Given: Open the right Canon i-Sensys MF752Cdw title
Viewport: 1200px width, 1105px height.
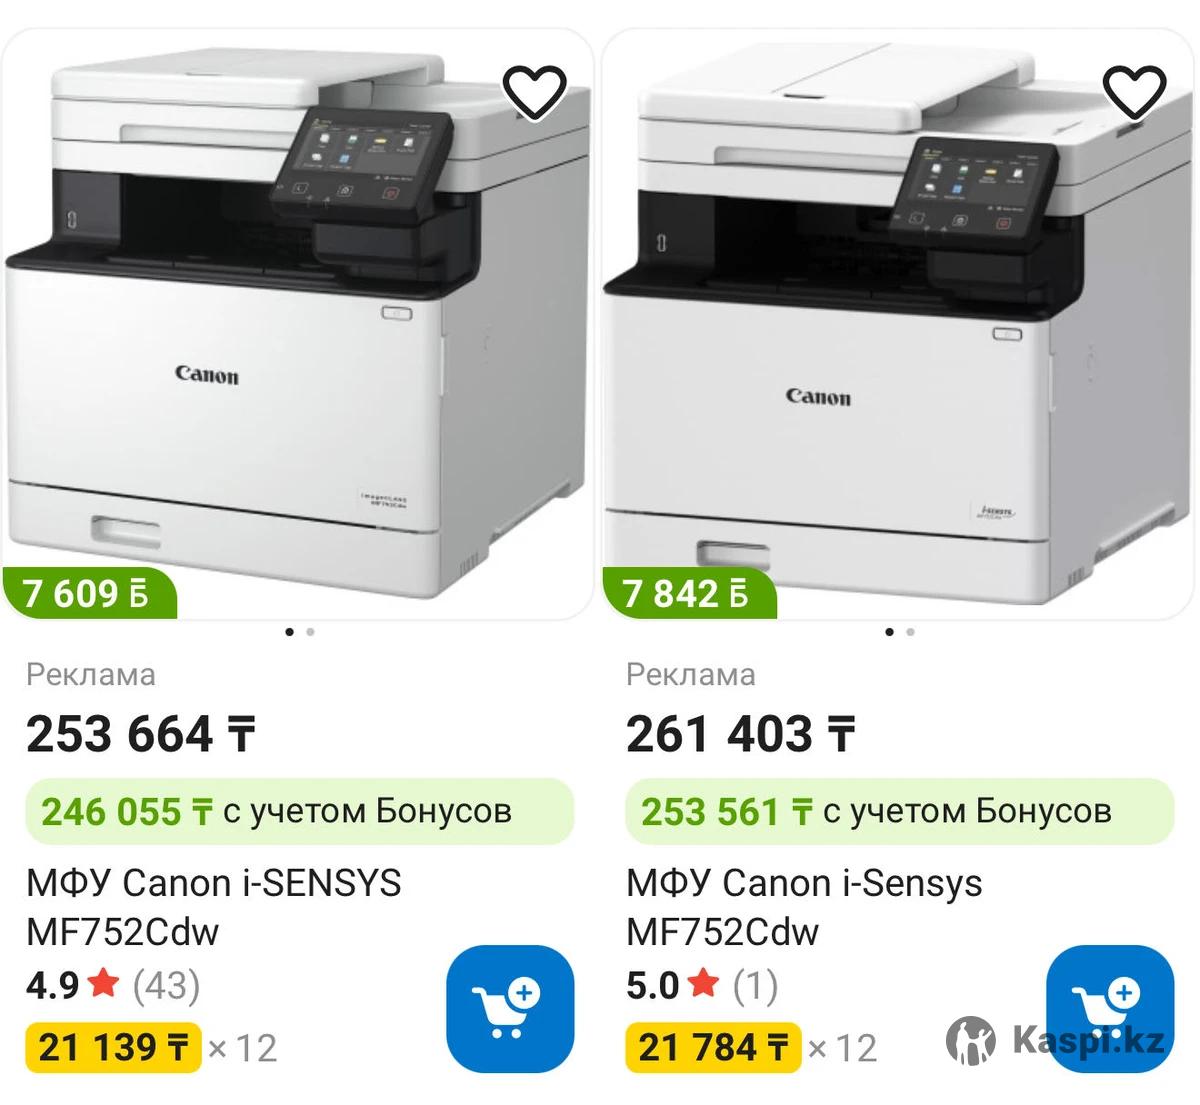Looking at the screenshot, I should pyautogui.click(x=804, y=908).
